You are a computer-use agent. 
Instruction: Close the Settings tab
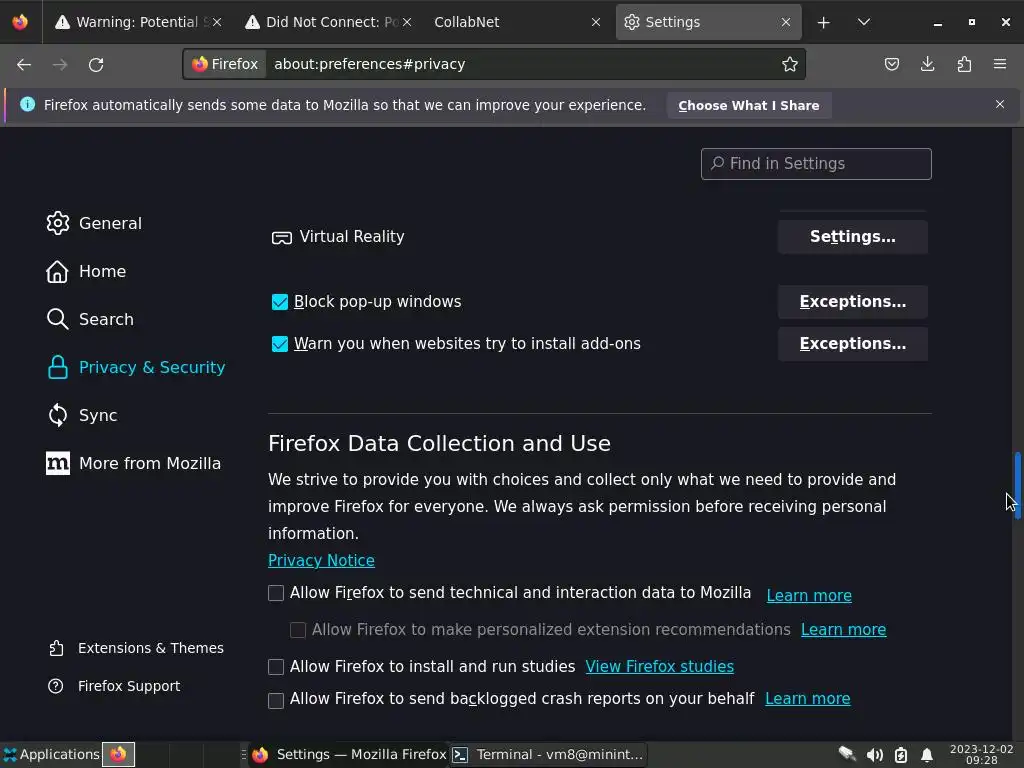pyautogui.click(x=786, y=22)
